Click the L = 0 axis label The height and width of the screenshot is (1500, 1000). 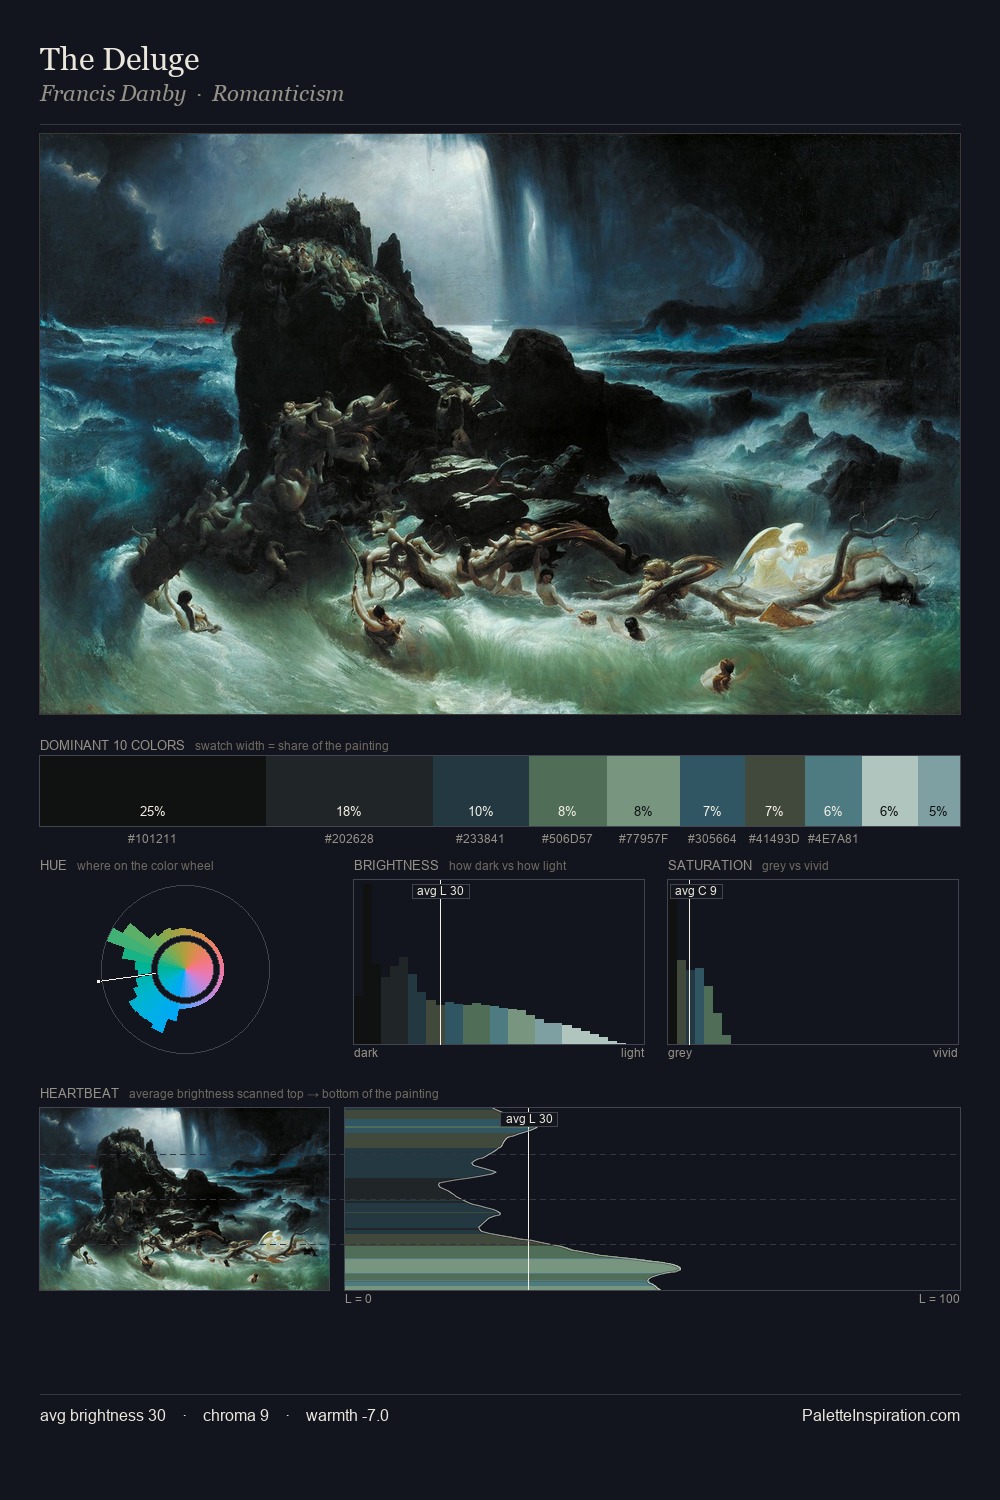click(358, 1299)
